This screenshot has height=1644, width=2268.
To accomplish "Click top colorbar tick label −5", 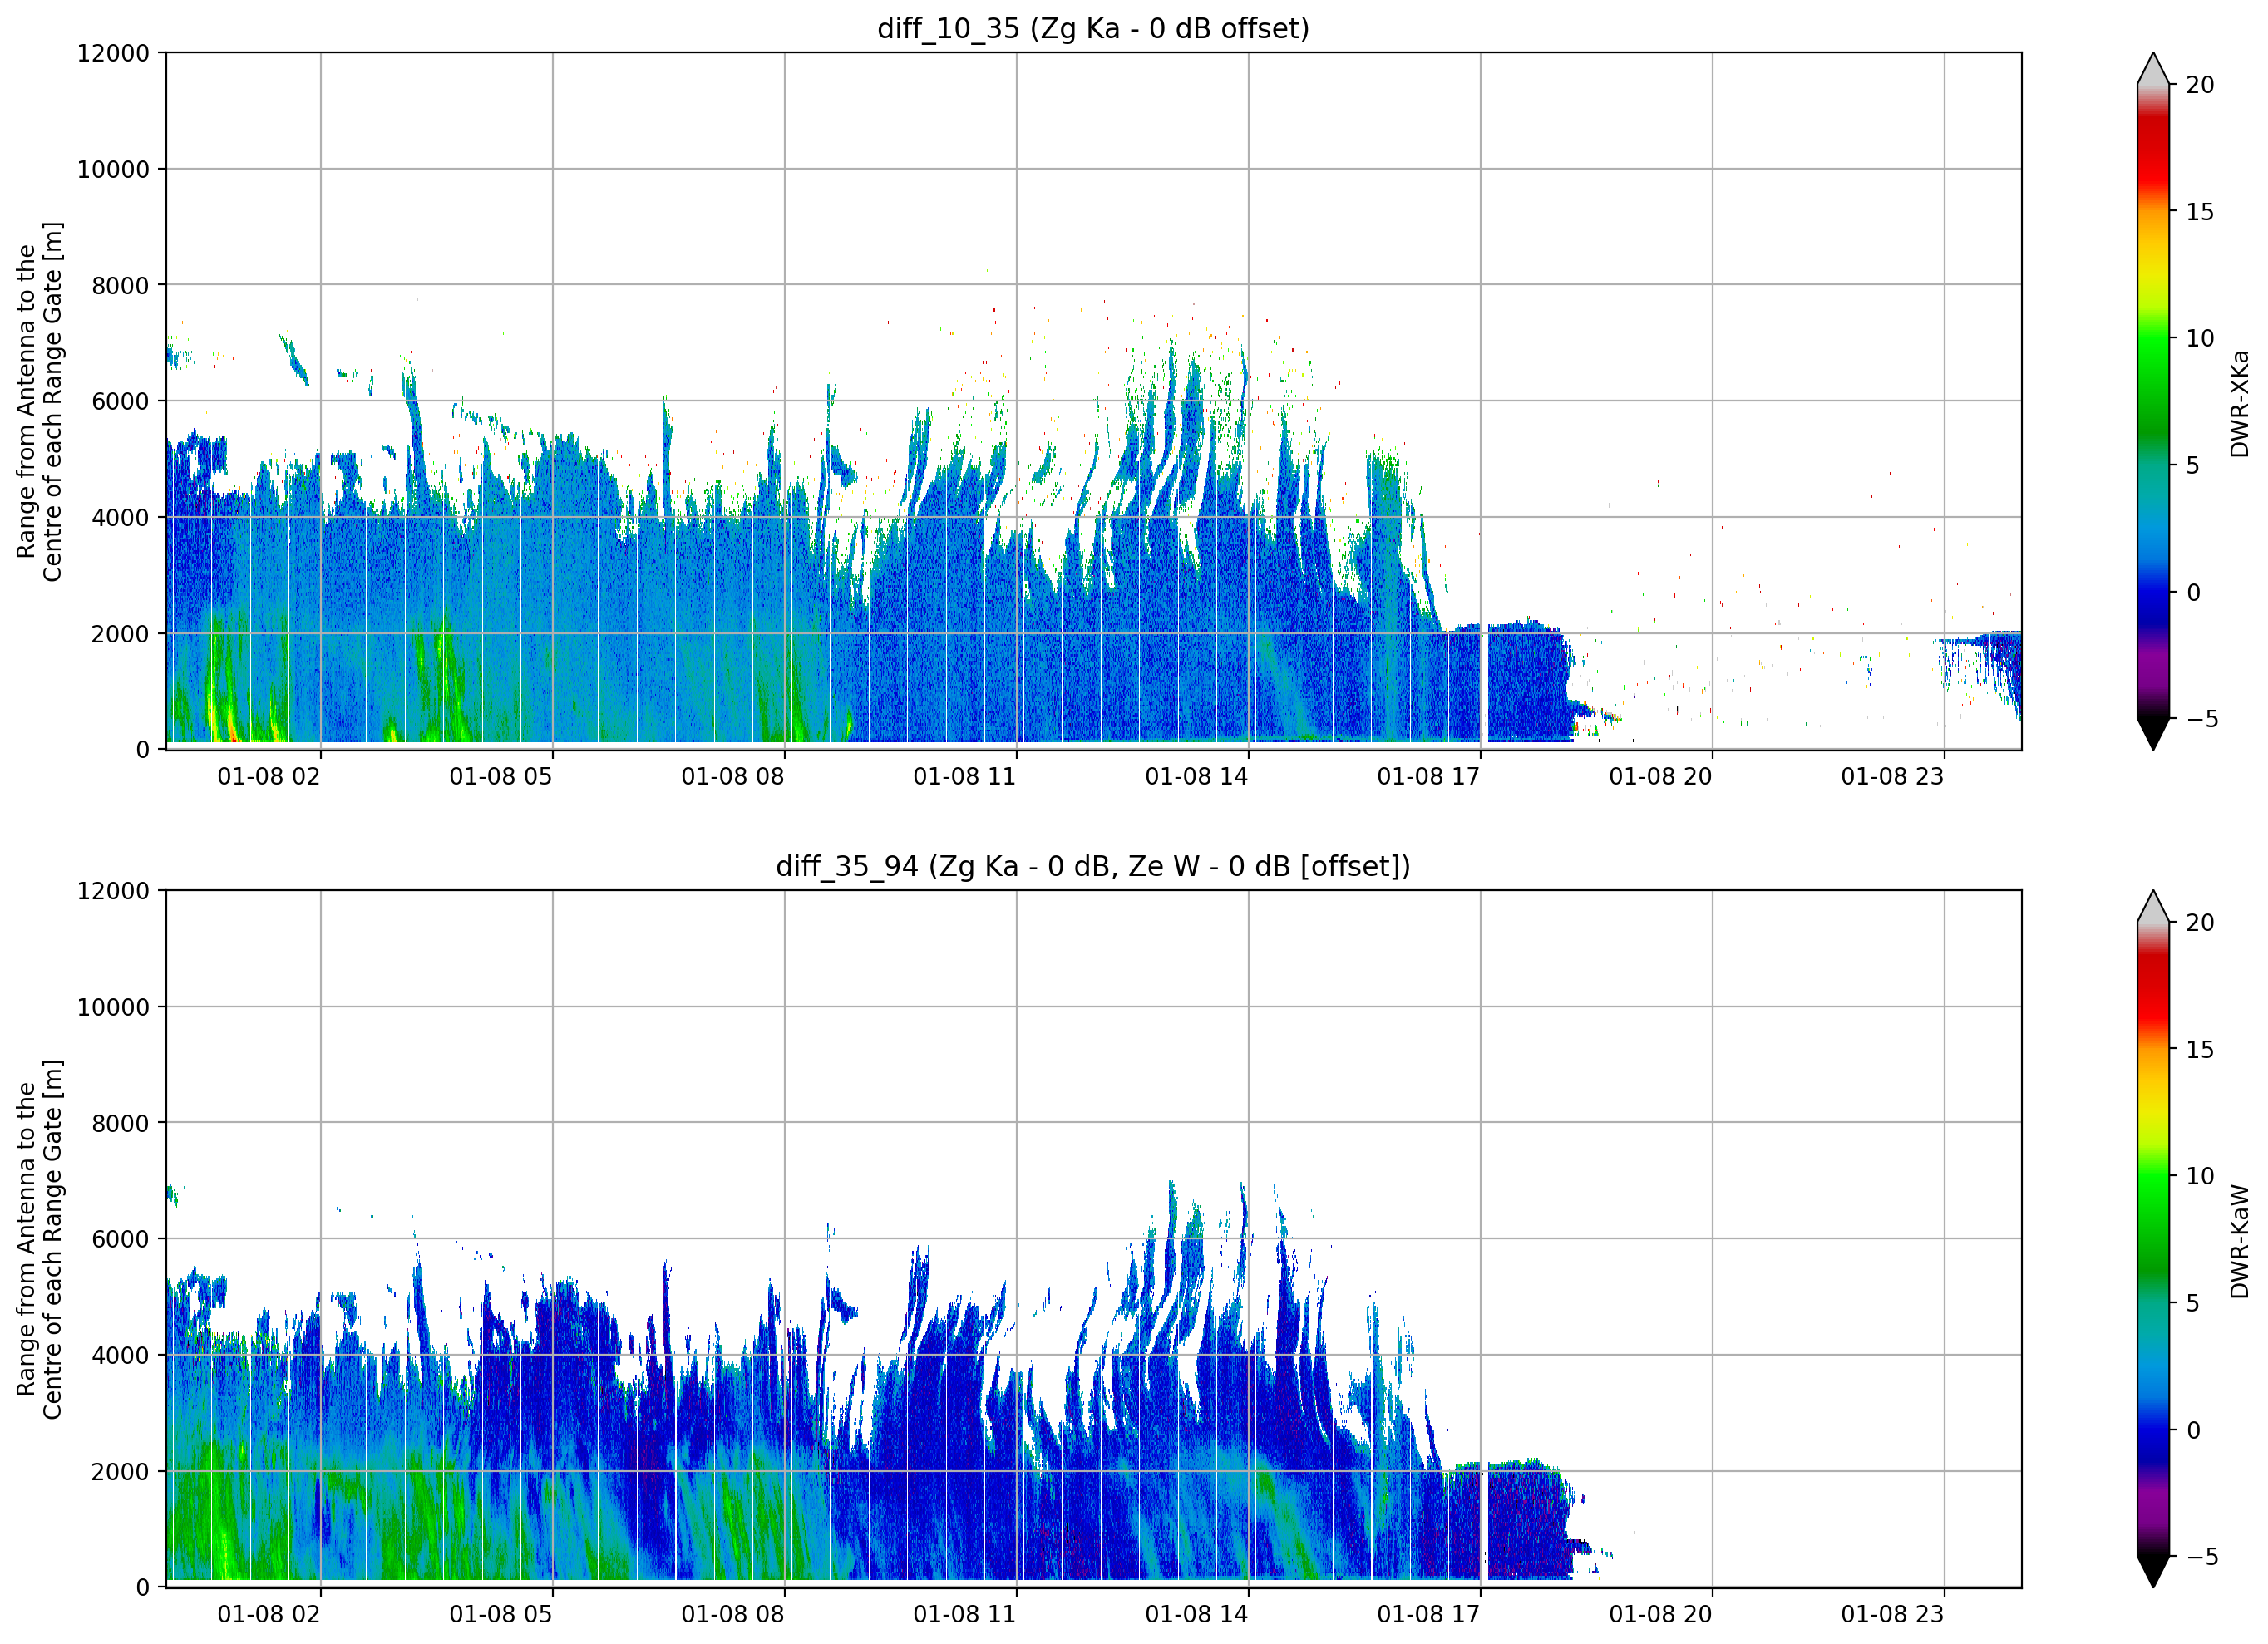I will 2202,719.
